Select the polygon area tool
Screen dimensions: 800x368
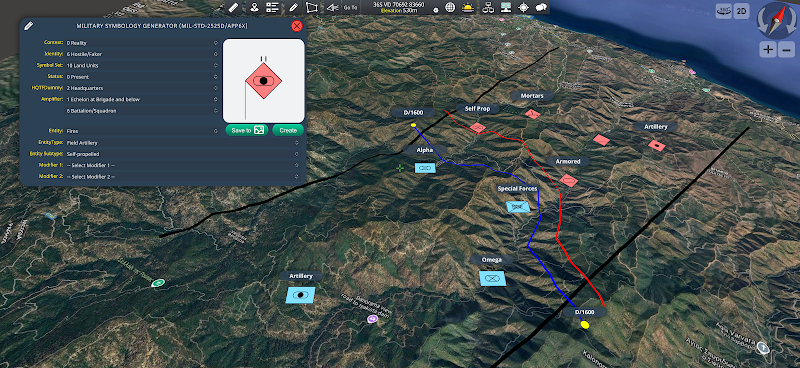pos(311,7)
